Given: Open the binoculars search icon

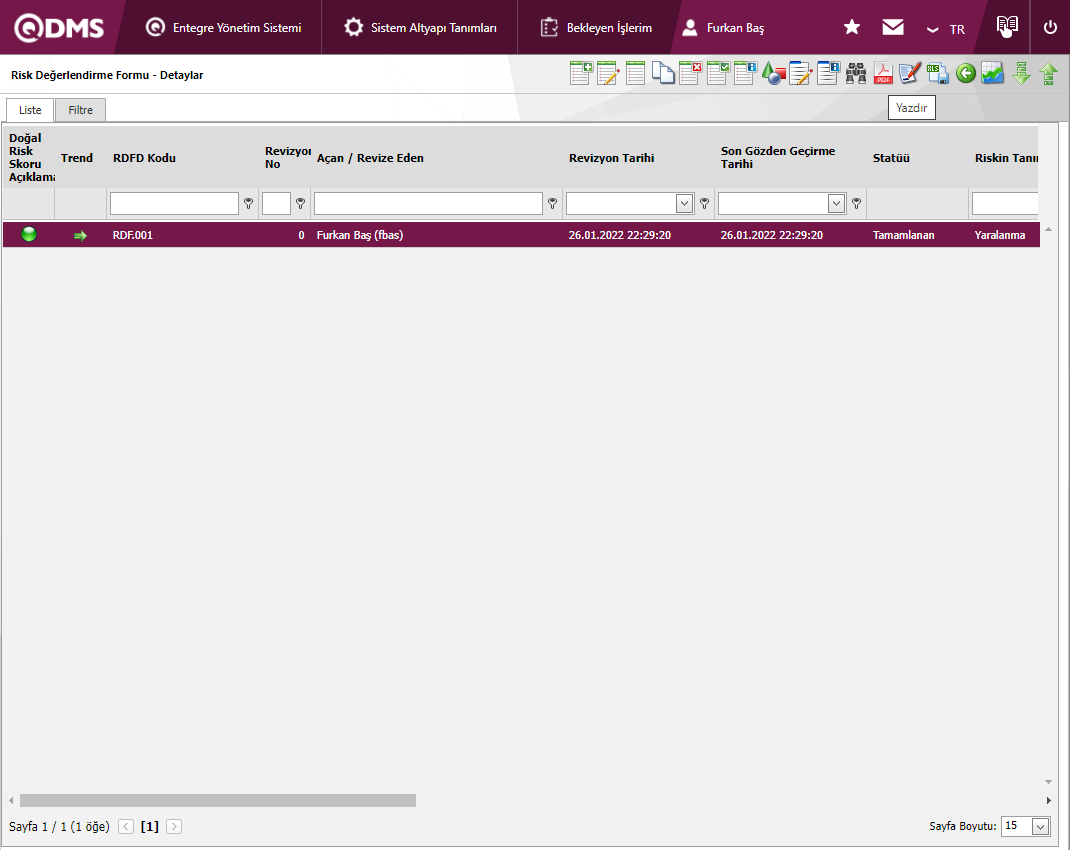Looking at the screenshot, I should click(856, 74).
